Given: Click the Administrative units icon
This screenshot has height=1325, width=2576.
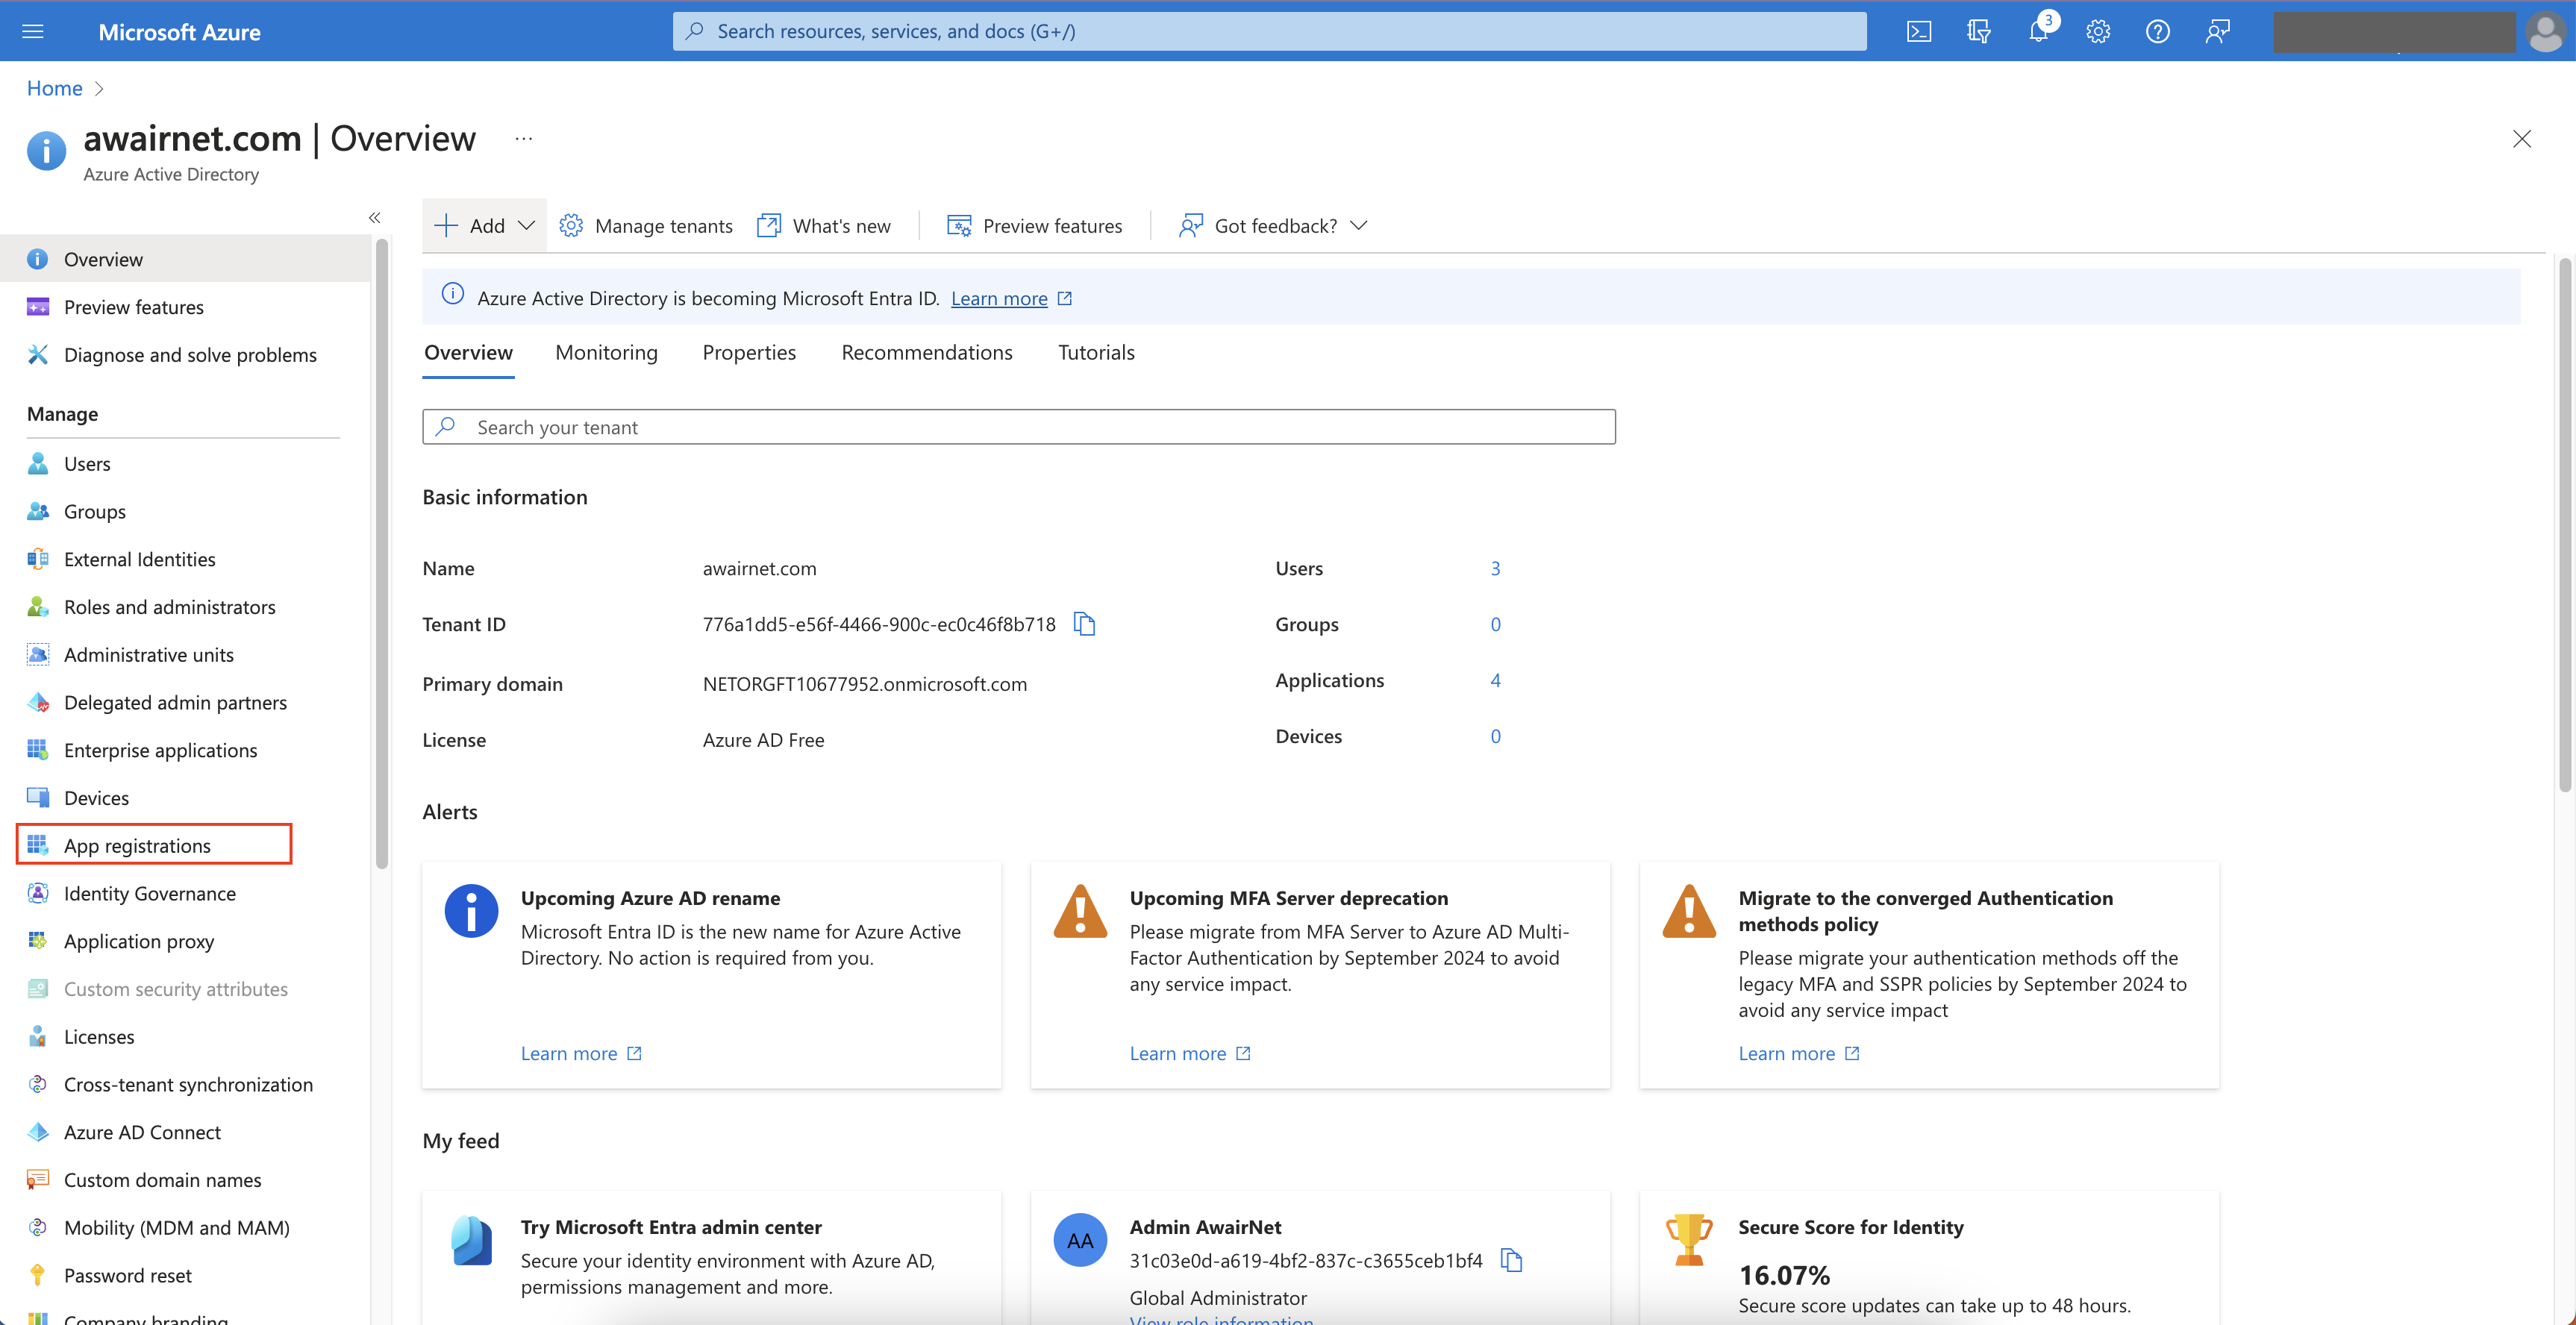Looking at the screenshot, I should click(x=38, y=655).
